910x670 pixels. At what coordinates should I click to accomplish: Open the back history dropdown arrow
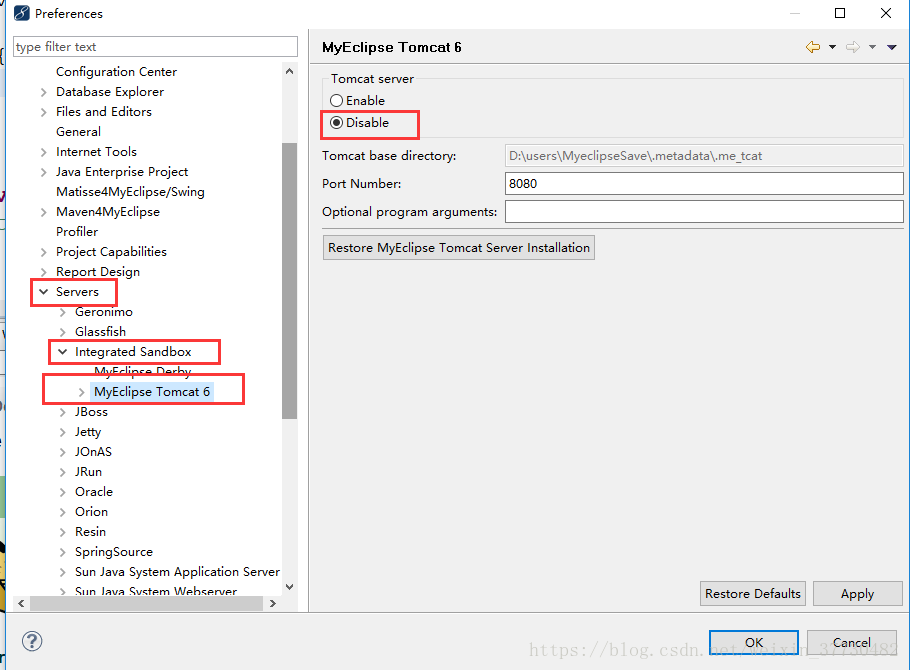click(x=832, y=47)
